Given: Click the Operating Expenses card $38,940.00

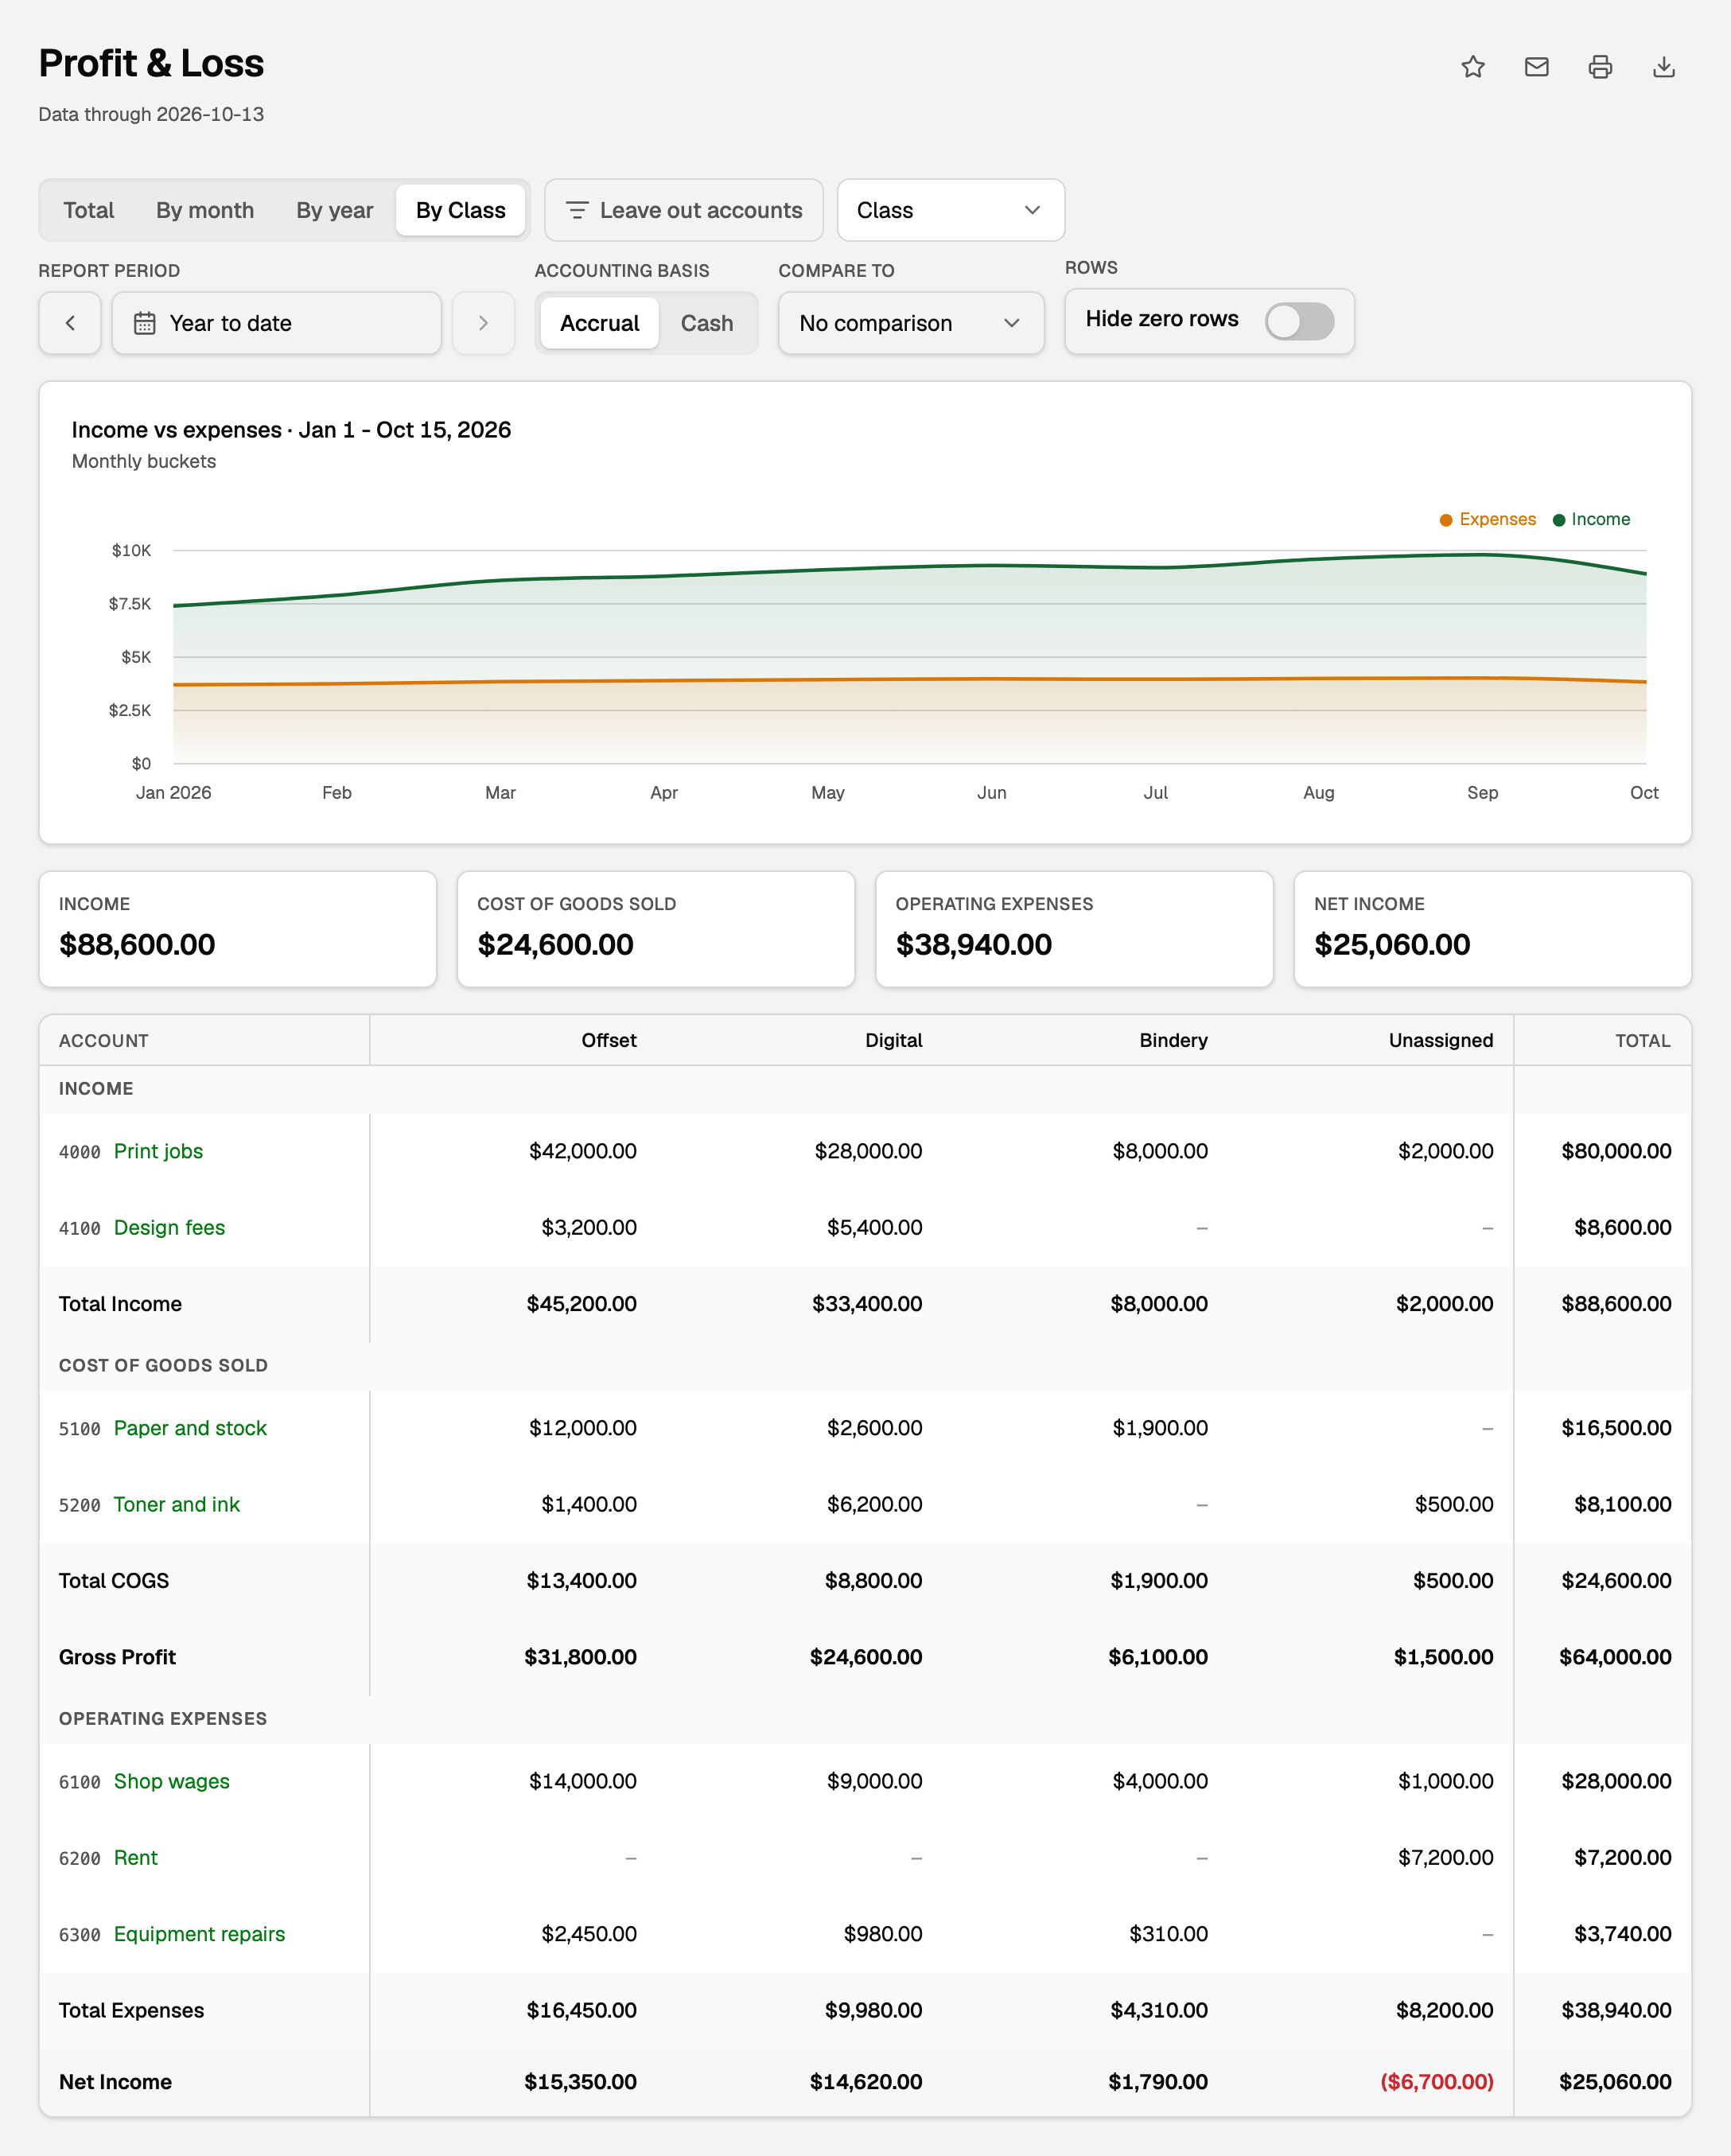Looking at the screenshot, I should coord(1074,929).
